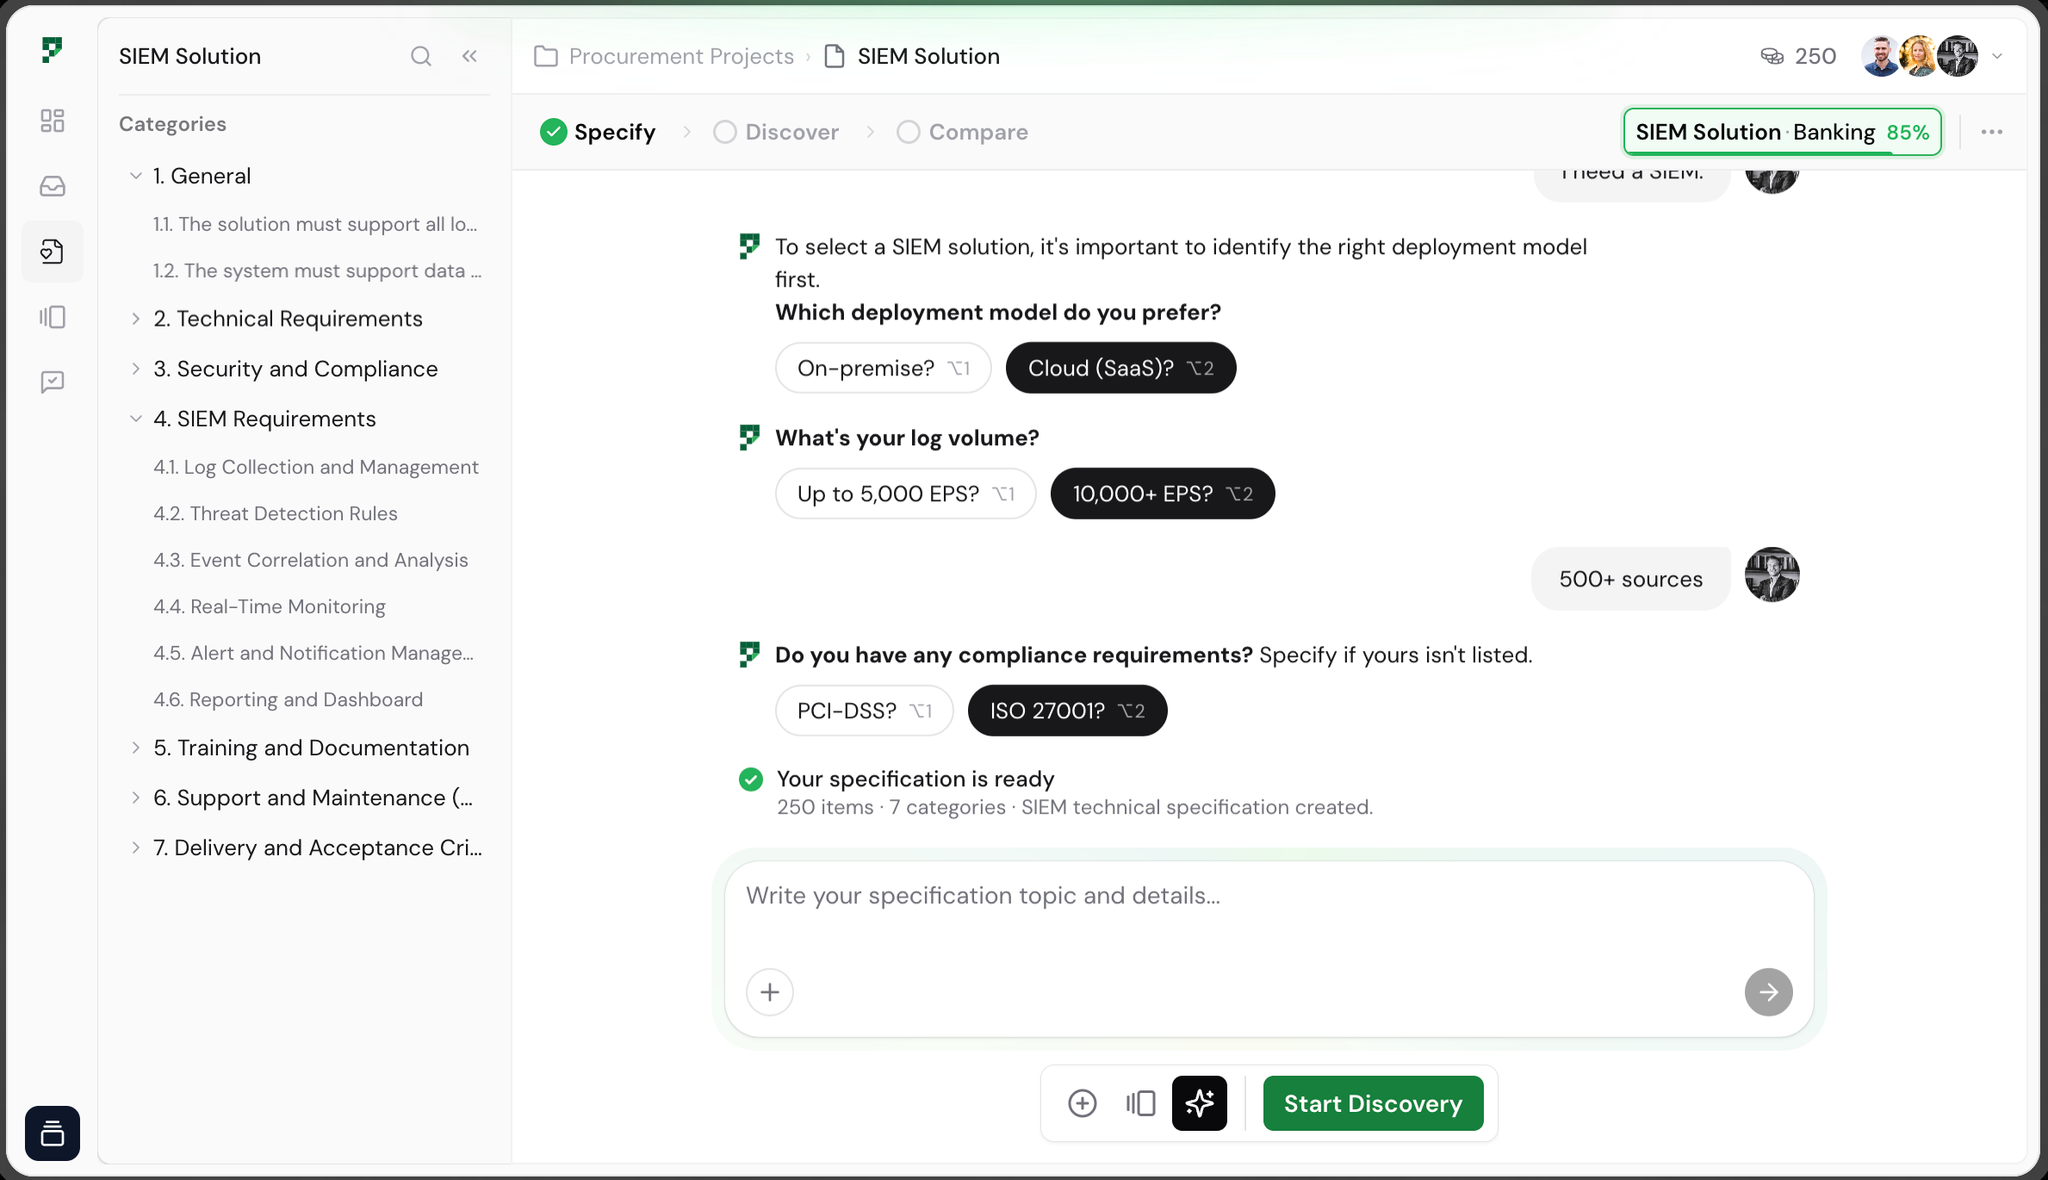The image size is (2048, 1180).
Task: Open the inbox icon in left rail
Action: 52,186
